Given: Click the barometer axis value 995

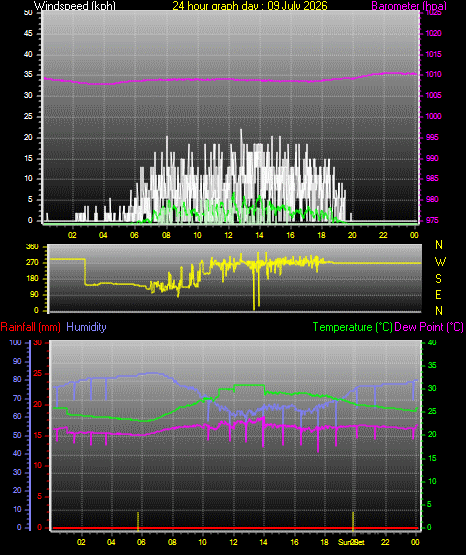Looking at the screenshot, I should (432, 137).
